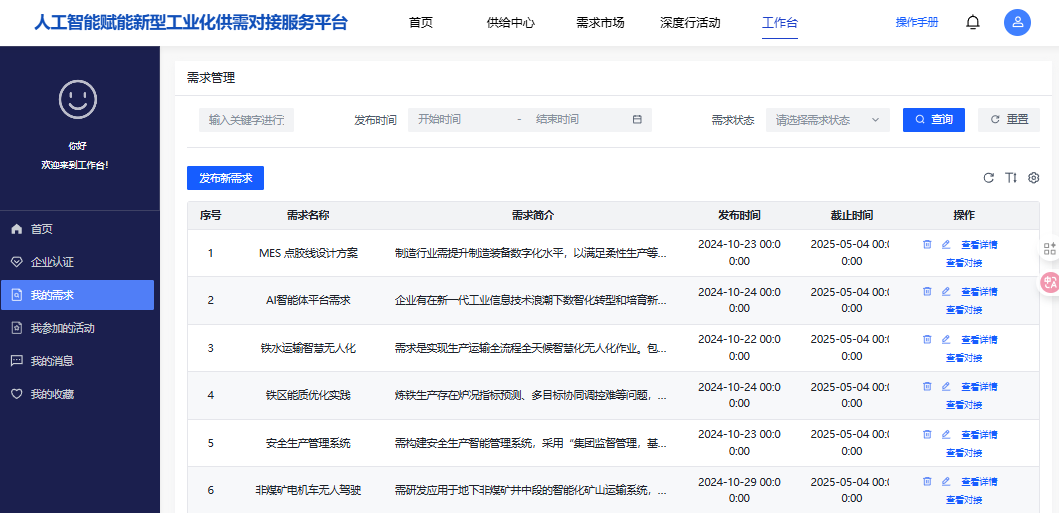
Task: Open the 开始时间 date picker
Action: [x=459, y=119]
